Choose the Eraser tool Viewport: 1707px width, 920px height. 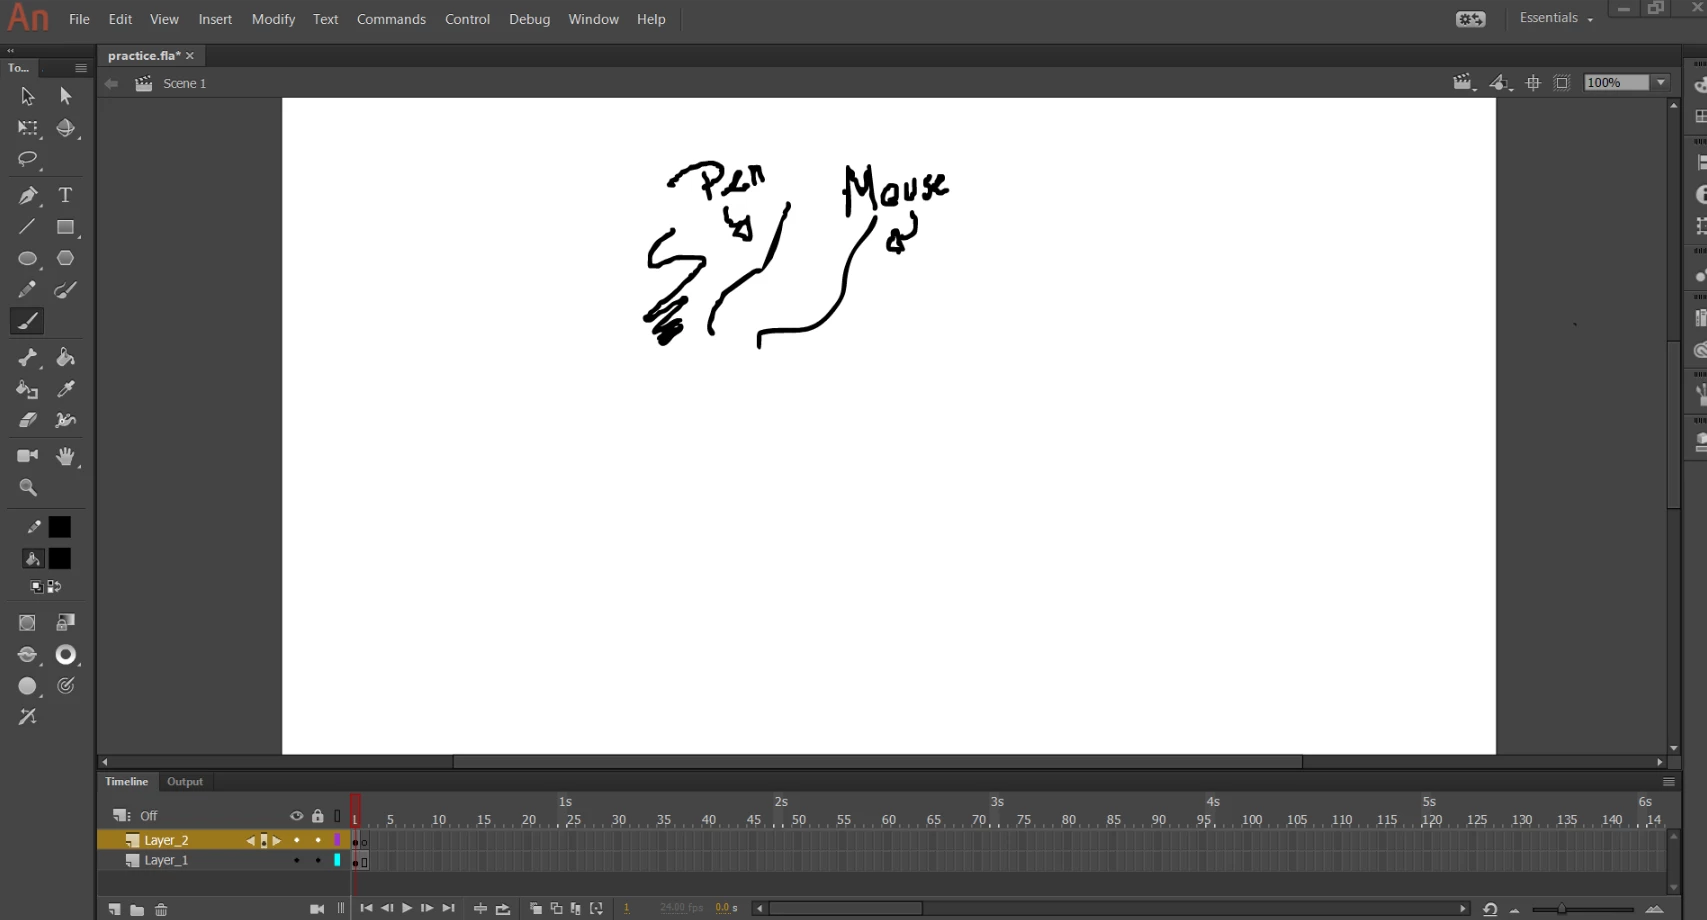[27, 420]
